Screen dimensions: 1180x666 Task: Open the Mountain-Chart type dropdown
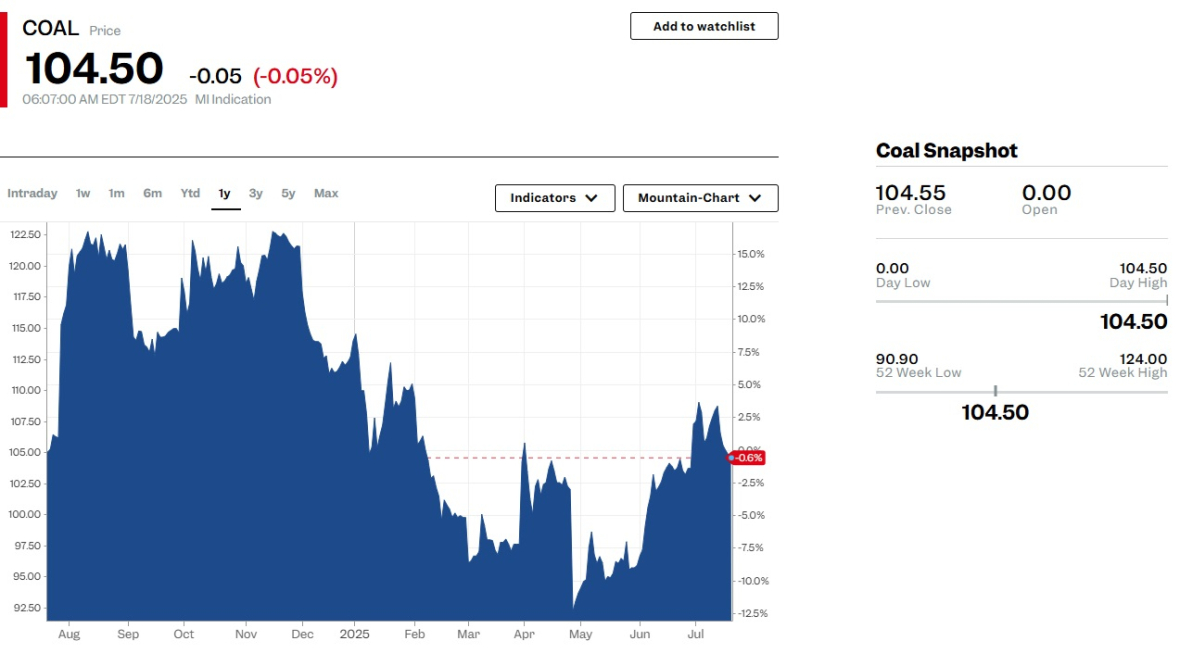point(700,198)
